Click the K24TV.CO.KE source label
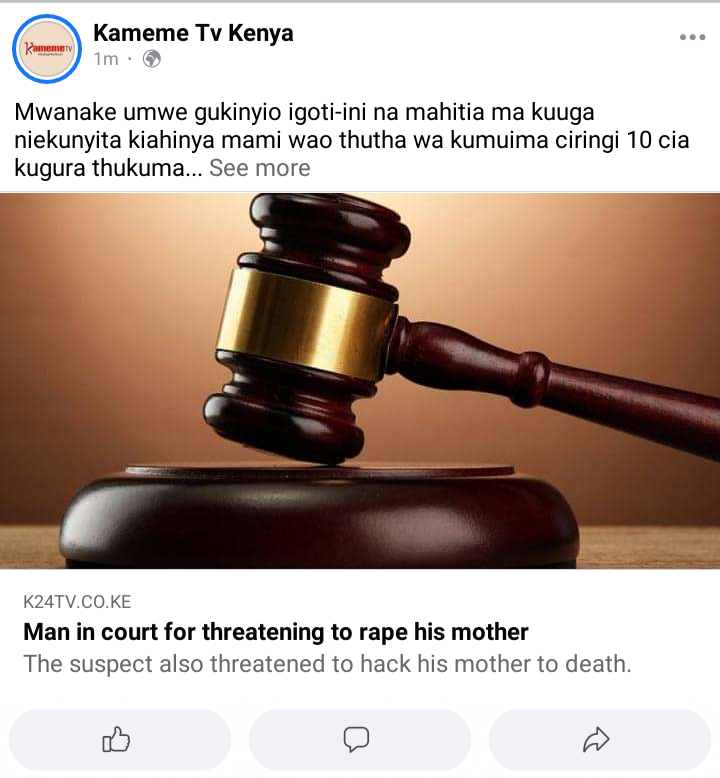The height and width of the screenshot is (778, 720). click(x=77, y=602)
